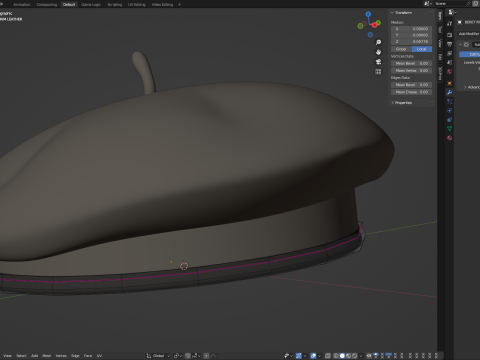The image size is (480, 360).
Task: Toggle proportional editing in header
Action: point(206,356)
